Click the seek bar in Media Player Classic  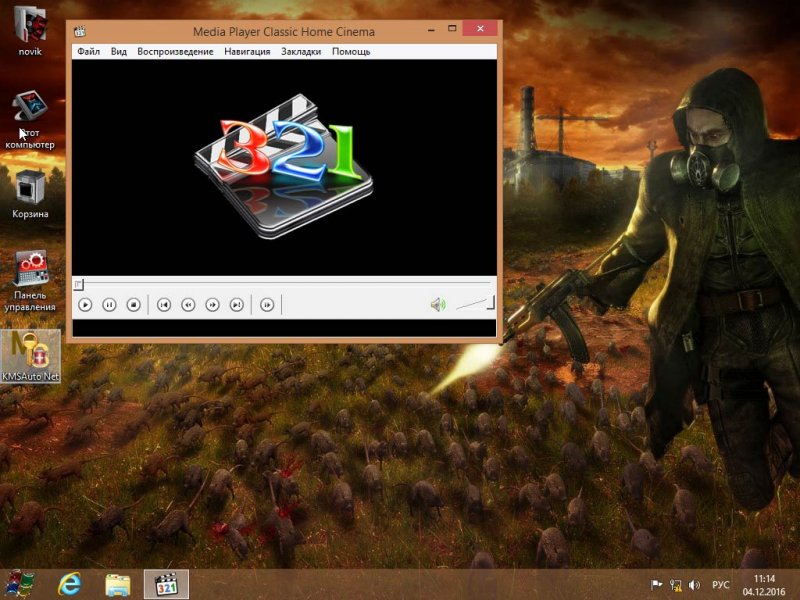pos(284,283)
